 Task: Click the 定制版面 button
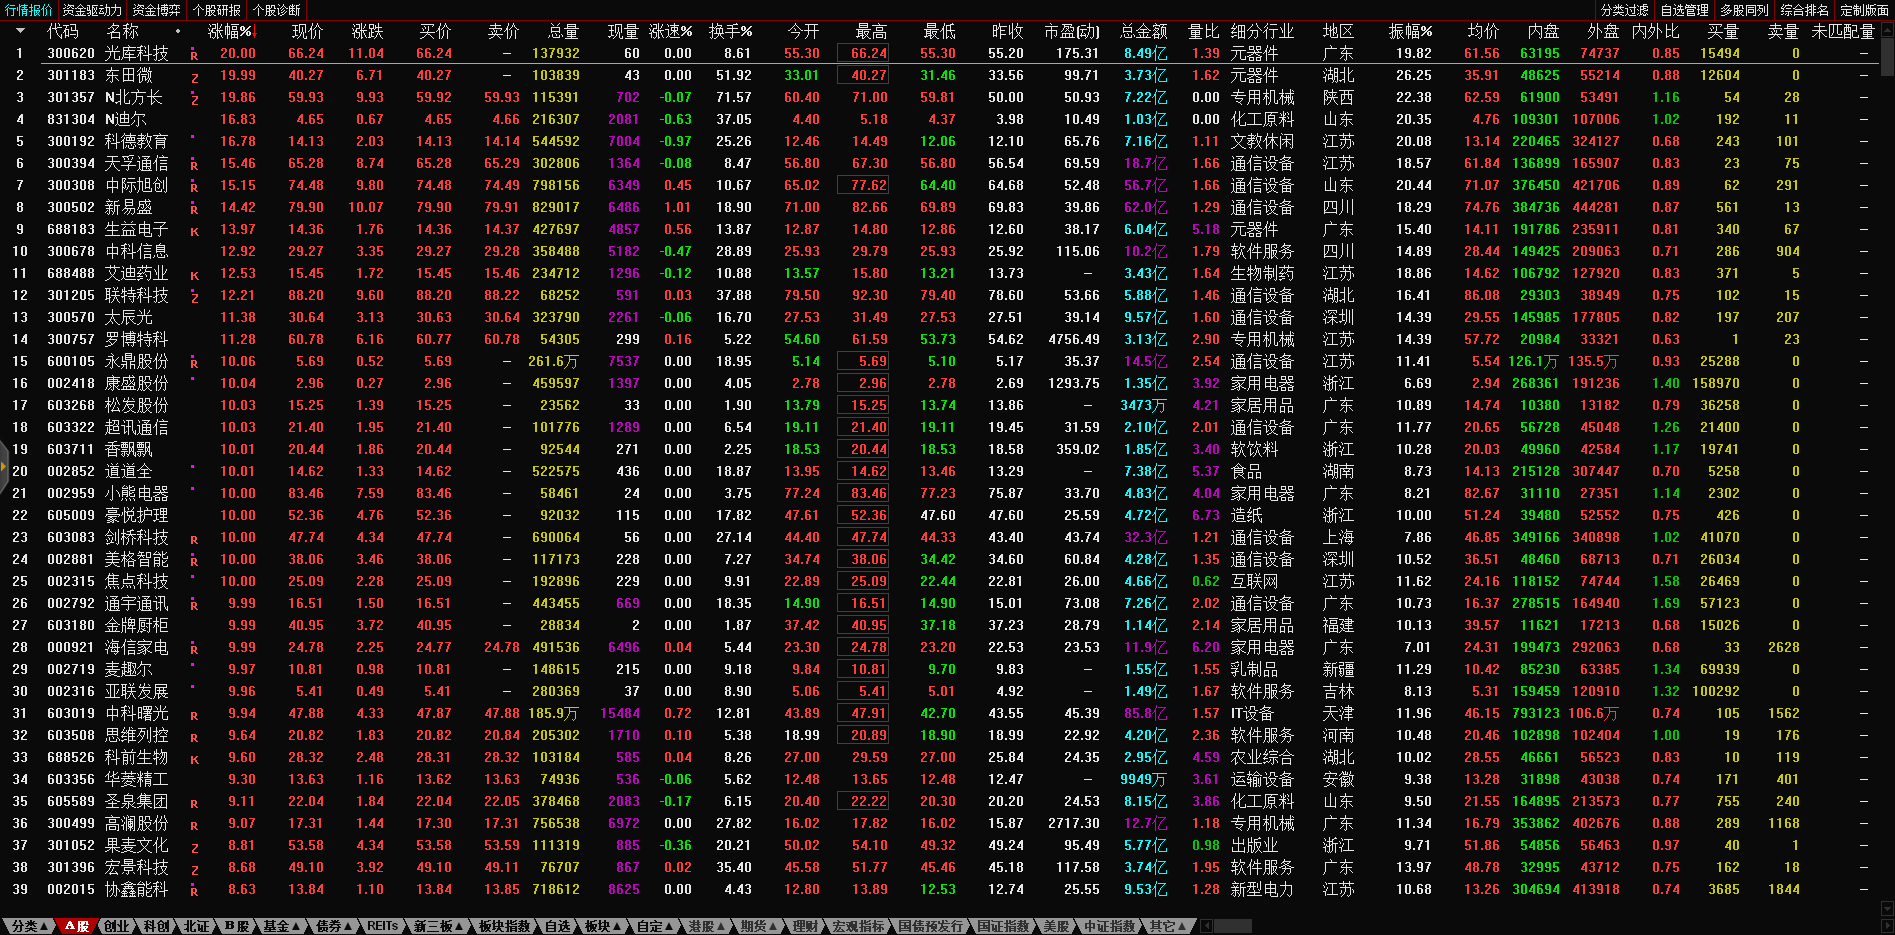tap(1864, 10)
